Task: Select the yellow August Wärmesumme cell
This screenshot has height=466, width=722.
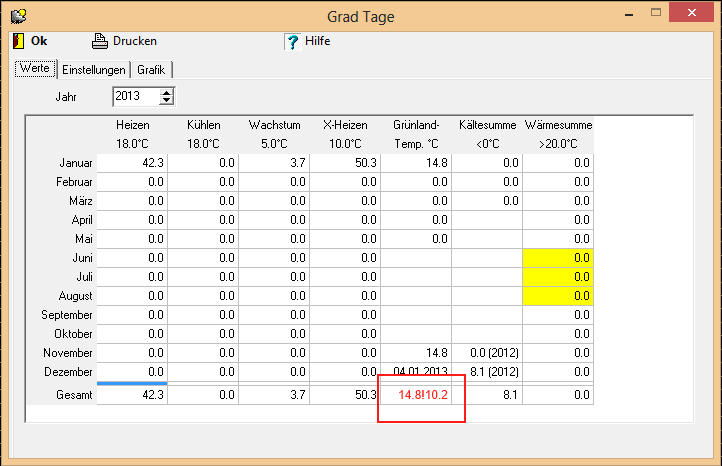Action: click(x=558, y=296)
